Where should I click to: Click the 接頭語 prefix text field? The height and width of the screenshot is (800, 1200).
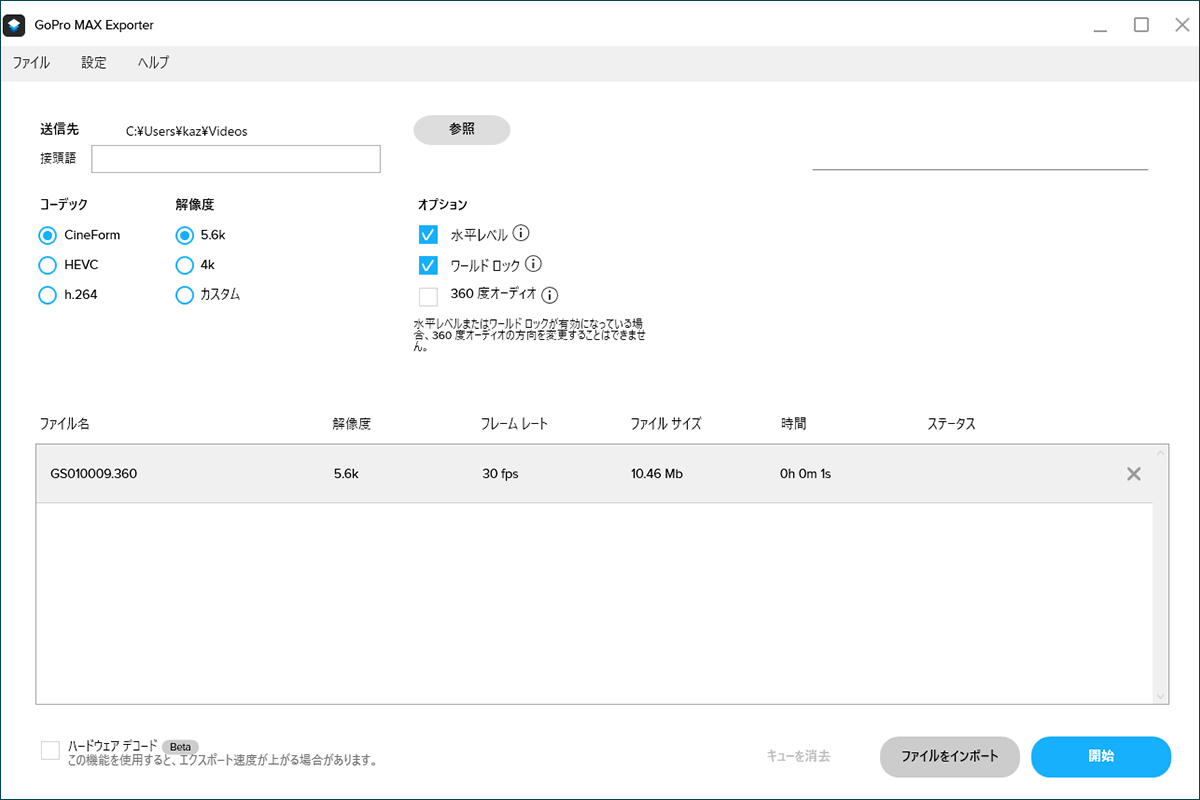[236, 159]
